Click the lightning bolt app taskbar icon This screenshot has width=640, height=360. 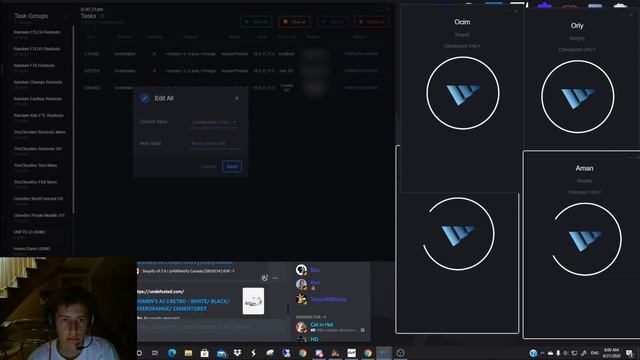(x=253, y=353)
